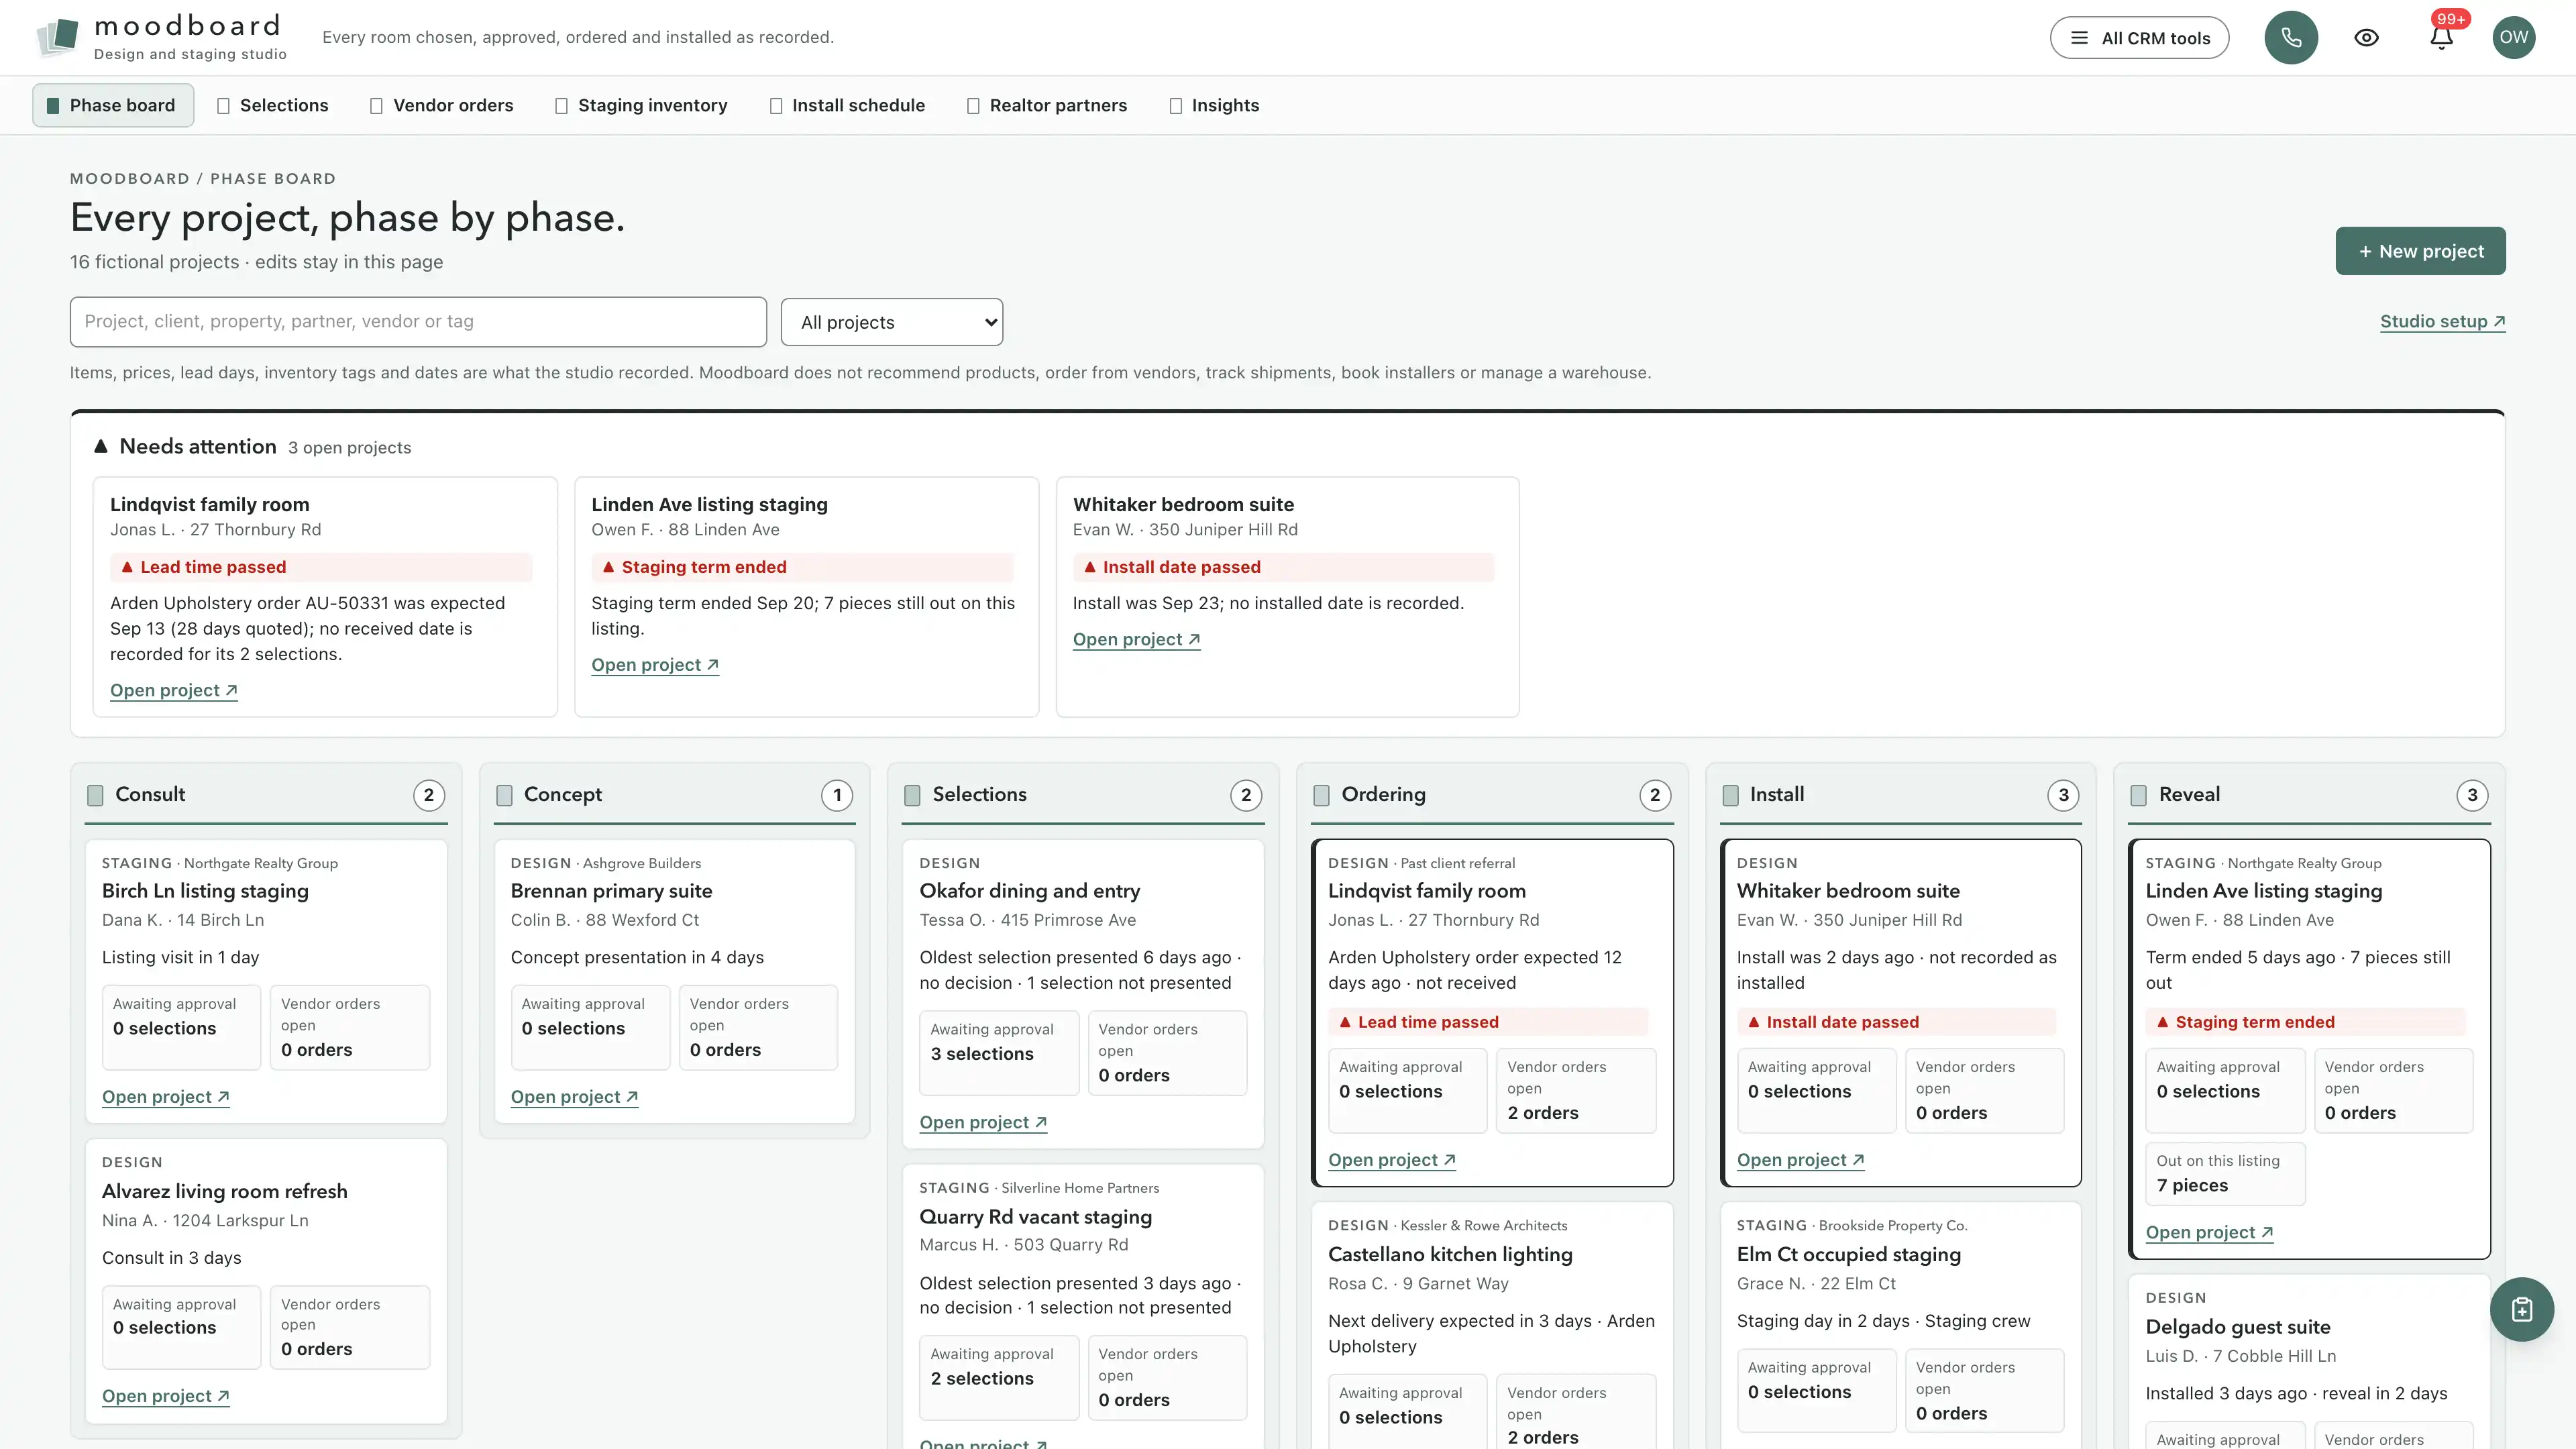
Task: Click the Install column phase icon
Action: coord(1730,795)
